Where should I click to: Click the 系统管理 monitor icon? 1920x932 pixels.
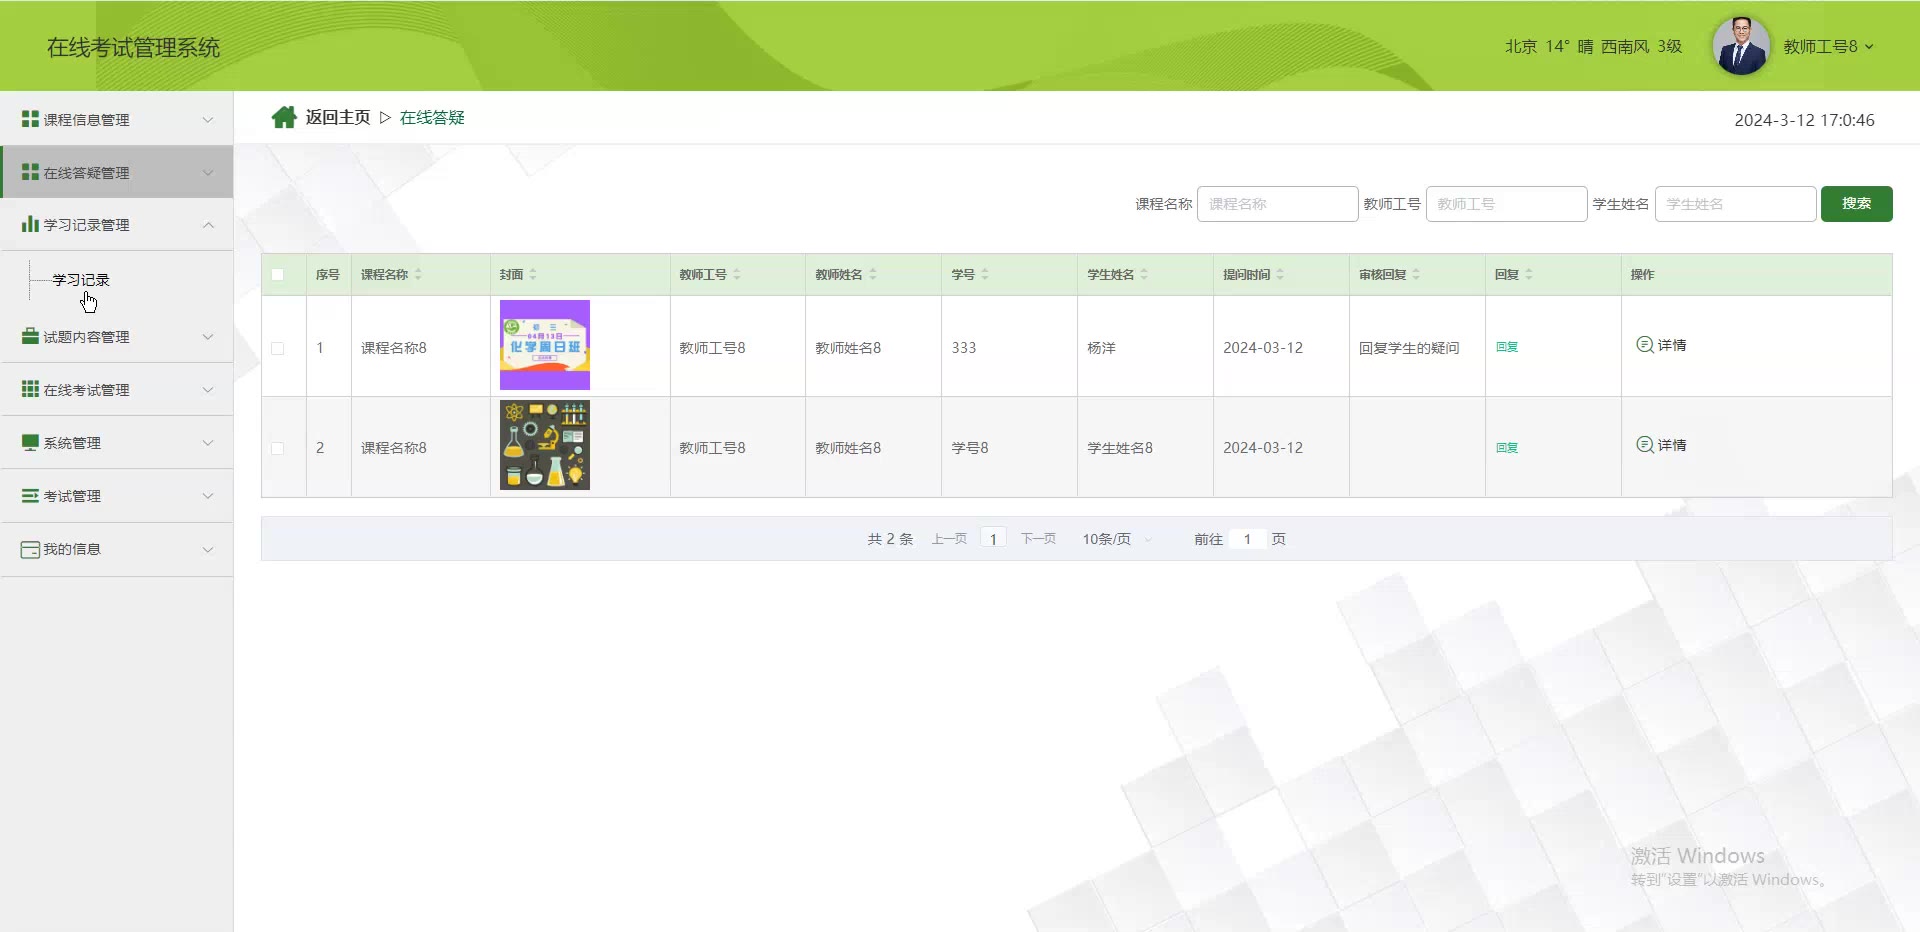coord(30,442)
